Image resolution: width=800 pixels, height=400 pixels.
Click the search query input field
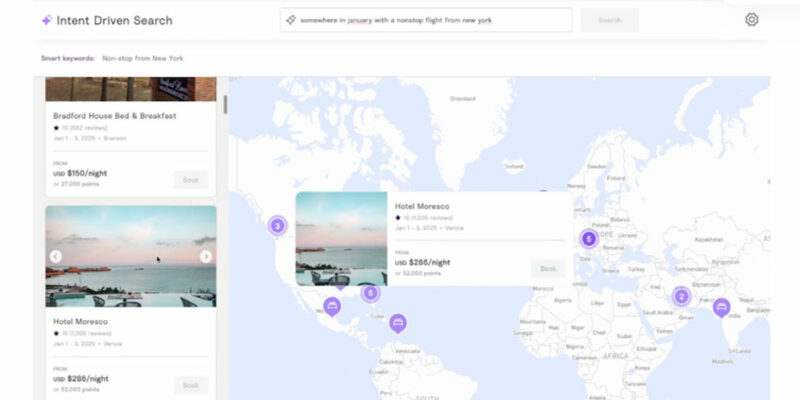426,20
